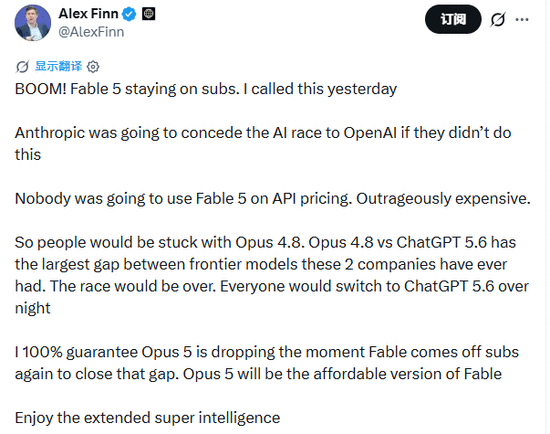550x434 pixels.
Task: Click the line 'I 100% guarantee Opus 5 is dropping'
Action: tap(267, 352)
